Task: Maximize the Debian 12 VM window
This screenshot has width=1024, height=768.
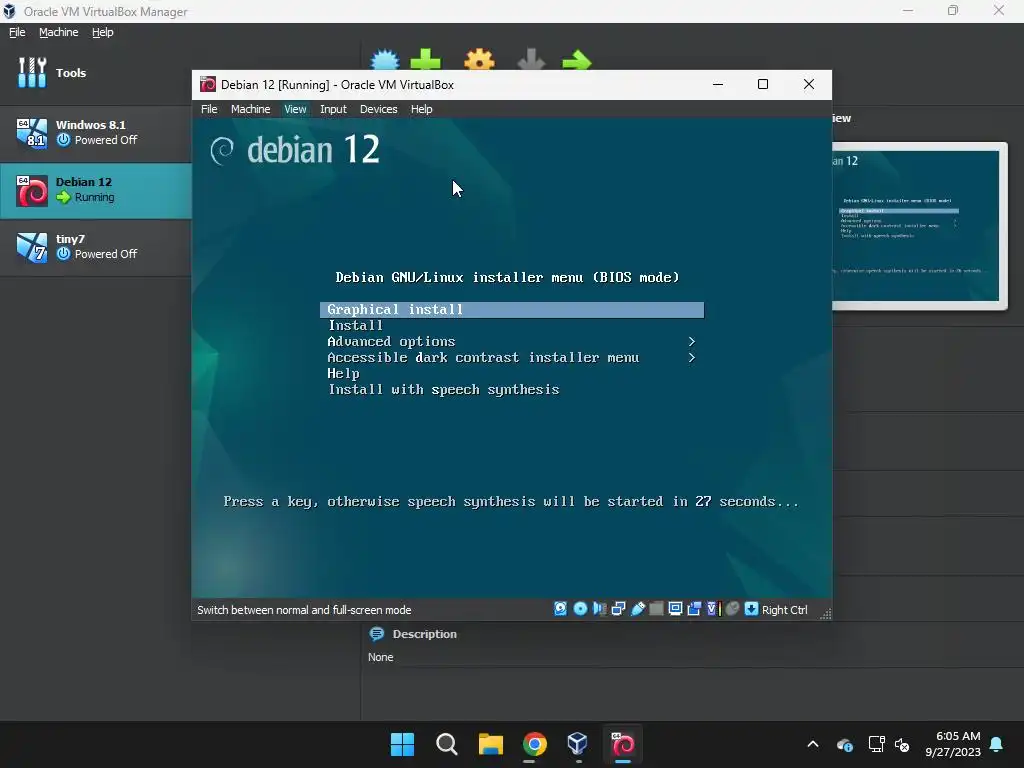Action: point(762,84)
